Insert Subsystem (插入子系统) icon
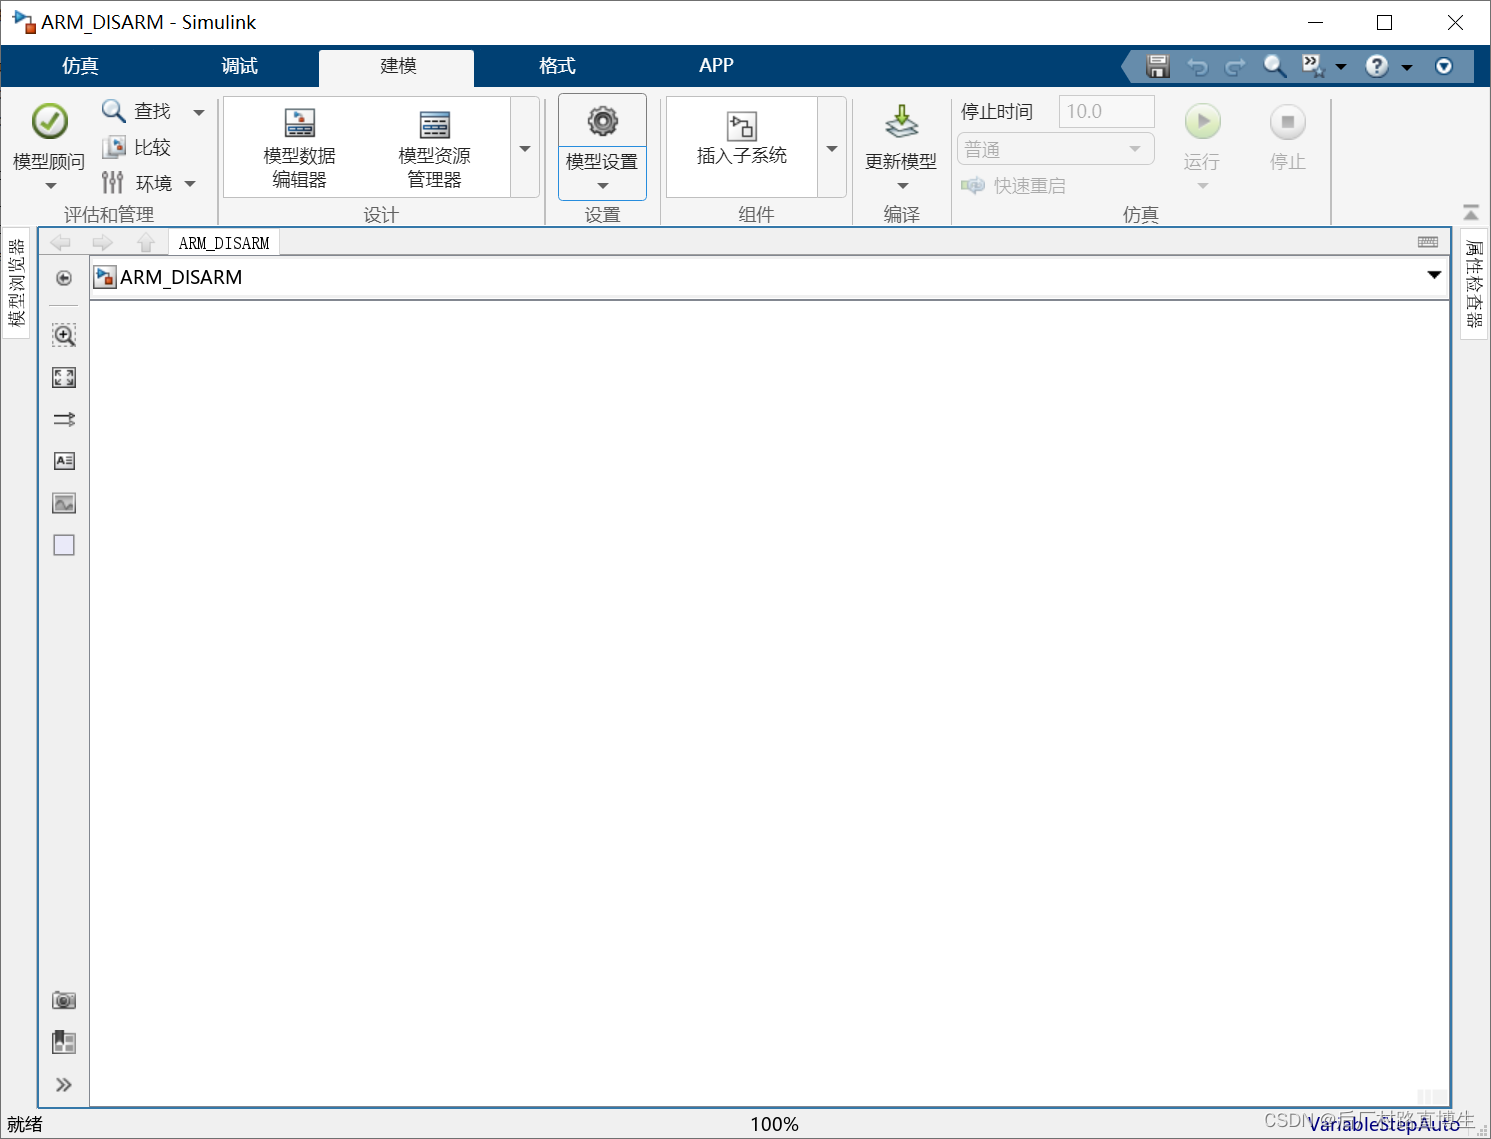 (742, 127)
